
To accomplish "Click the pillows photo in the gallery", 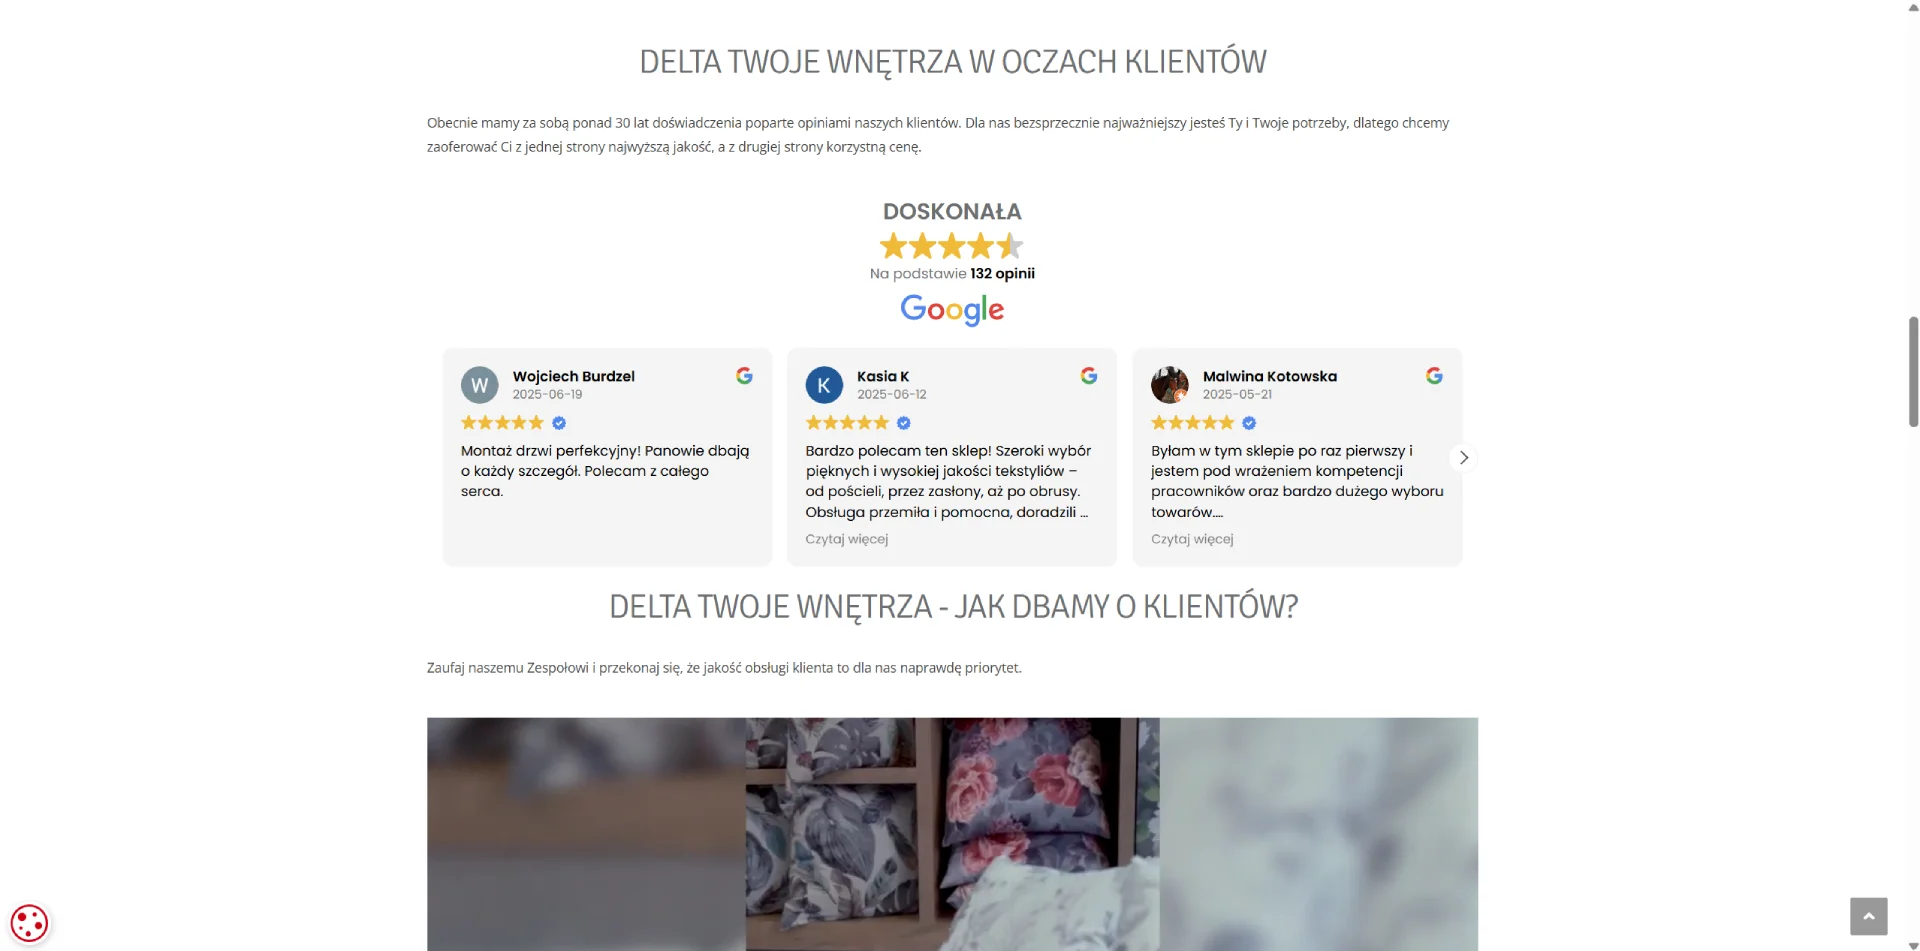I will coord(952,834).
